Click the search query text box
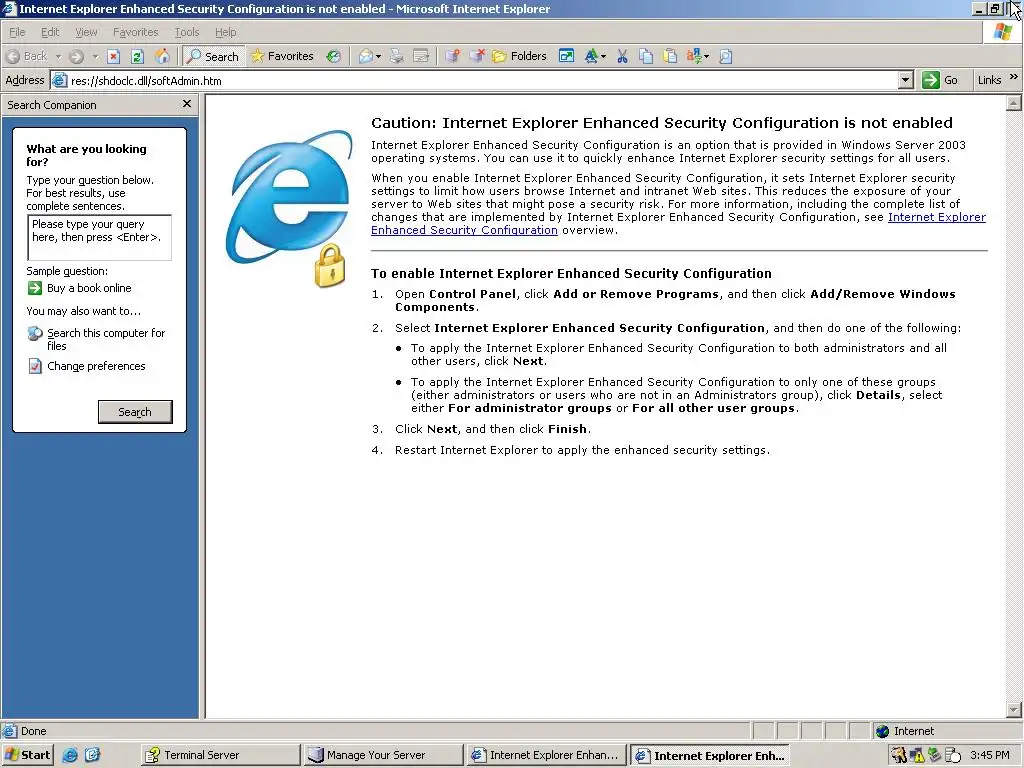Viewport: 1024px width, 768px height. point(99,238)
